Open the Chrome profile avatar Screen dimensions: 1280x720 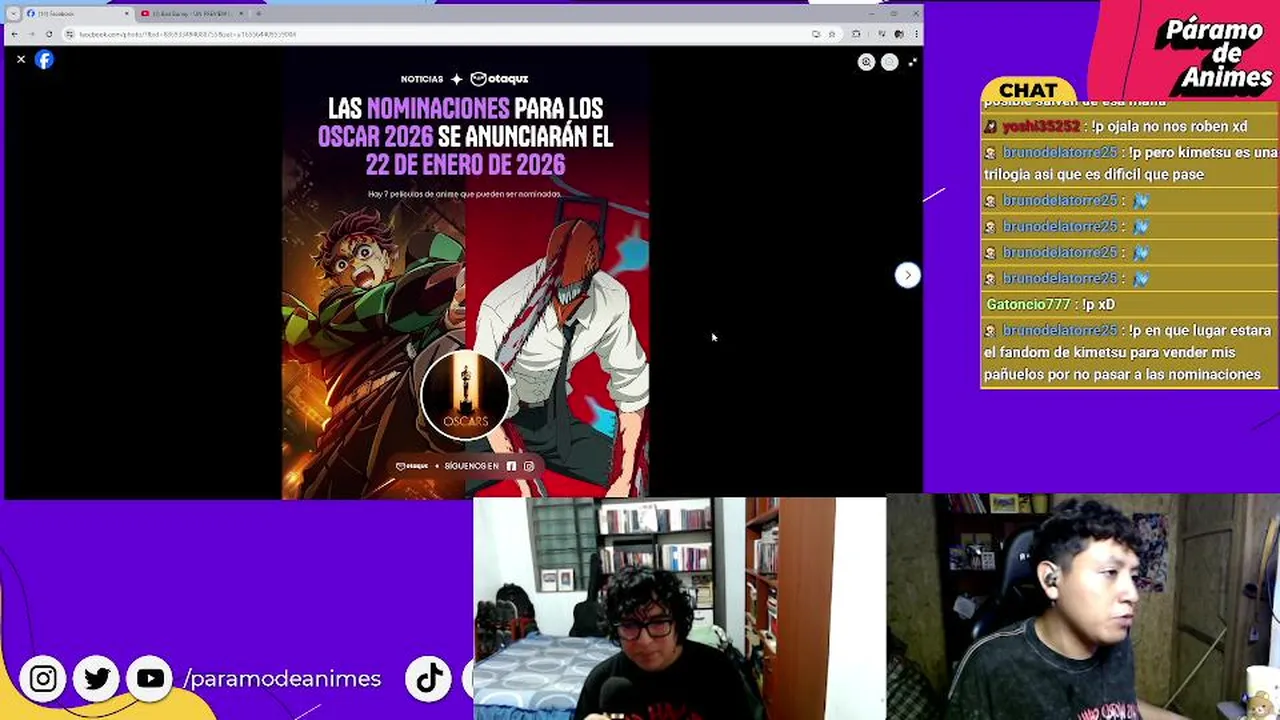click(x=899, y=34)
